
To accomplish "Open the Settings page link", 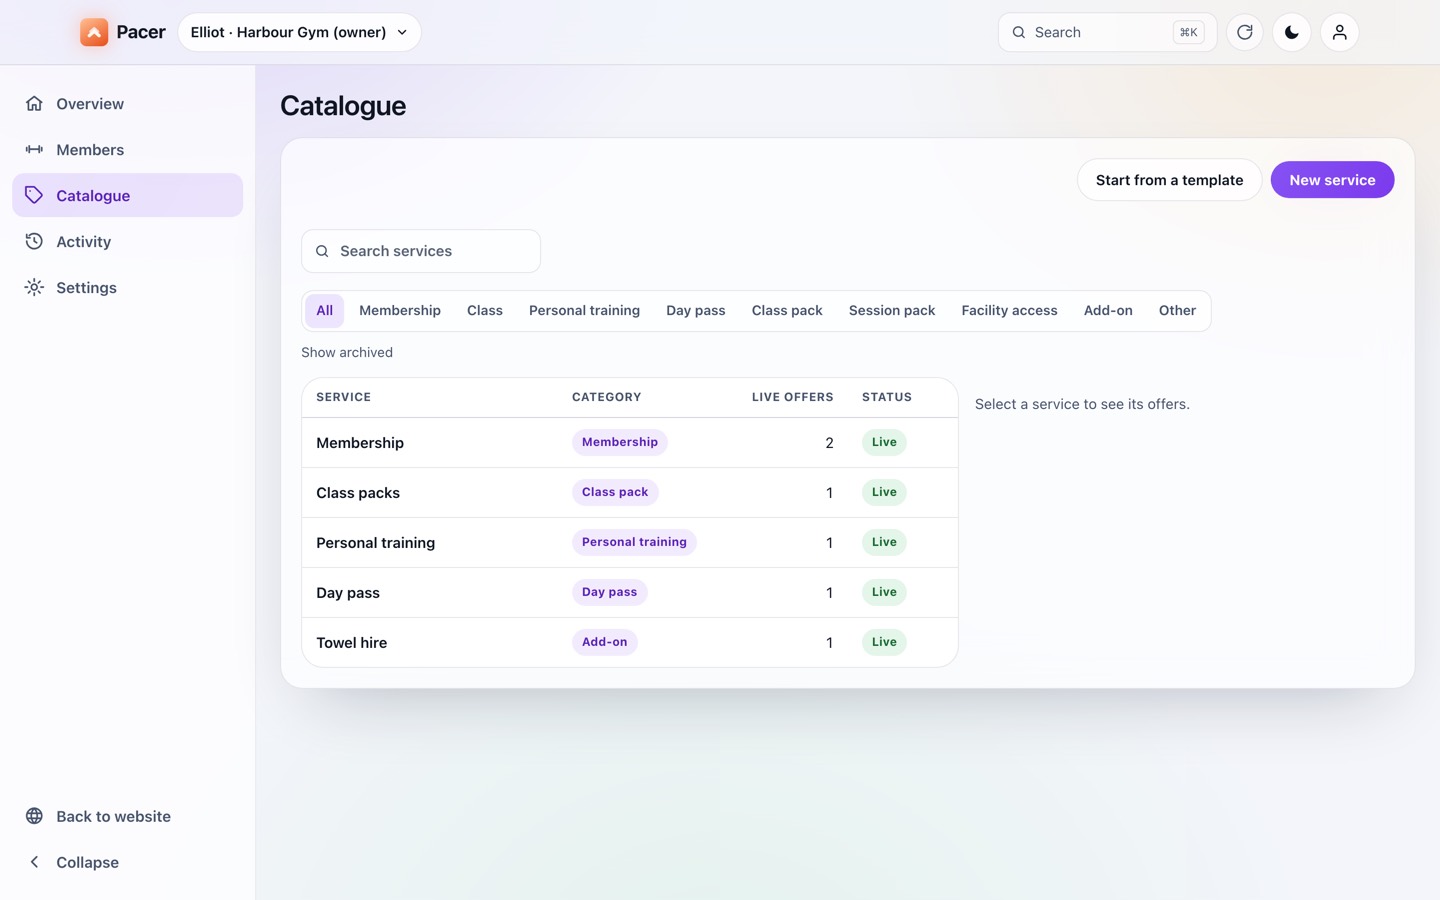I will point(128,287).
